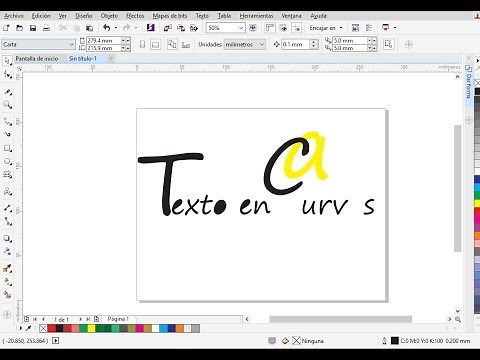Viewport: 480px width, 360px height.
Task: Select the Color Eyedropper tool
Action: coord(7,268)
